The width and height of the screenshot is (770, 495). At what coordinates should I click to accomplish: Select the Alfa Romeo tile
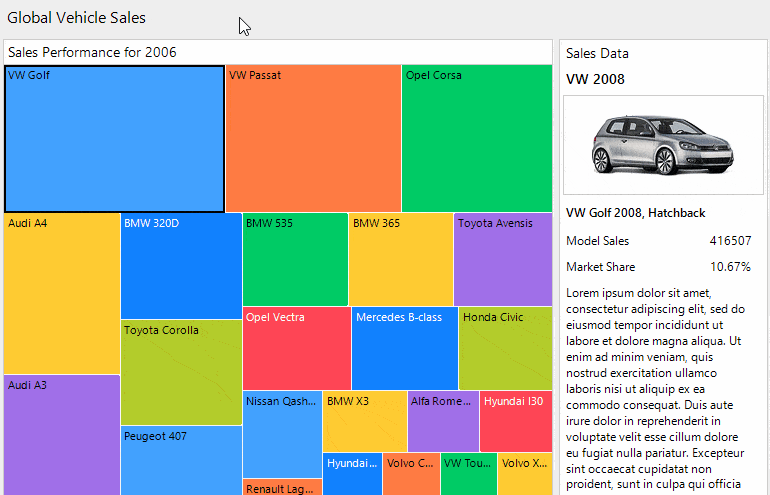pyautogui.click(x=443, y=421)
